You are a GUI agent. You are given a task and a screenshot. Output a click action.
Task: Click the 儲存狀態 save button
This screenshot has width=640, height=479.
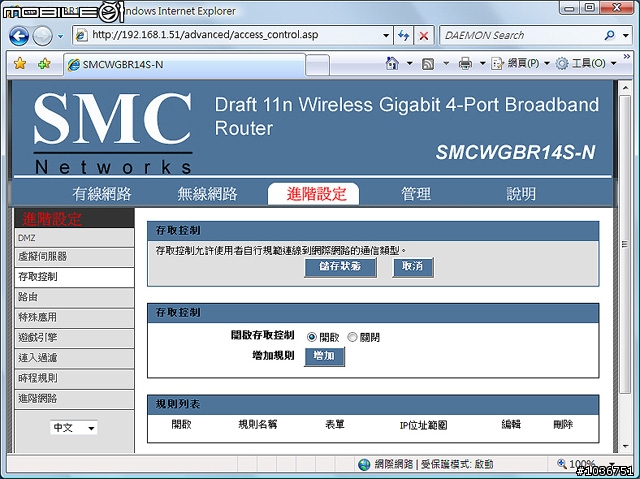pos(340,267)
